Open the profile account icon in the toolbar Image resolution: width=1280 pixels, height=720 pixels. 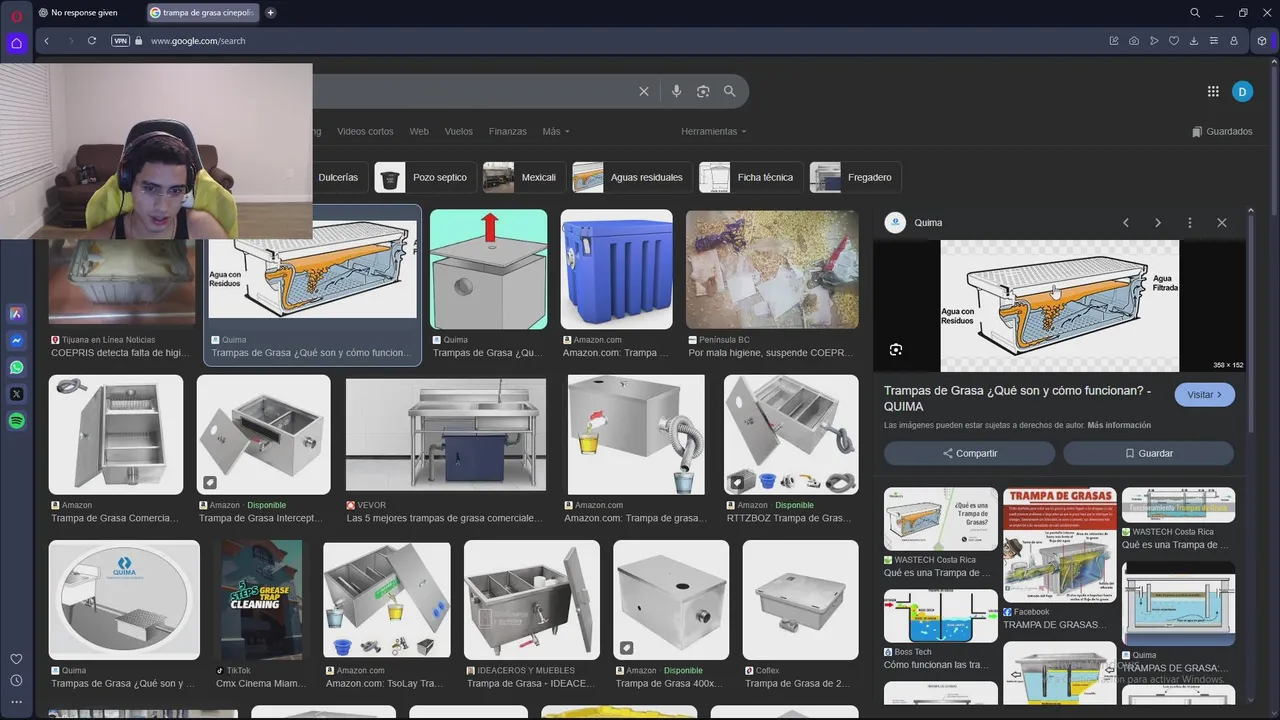tap(1234, 41)
